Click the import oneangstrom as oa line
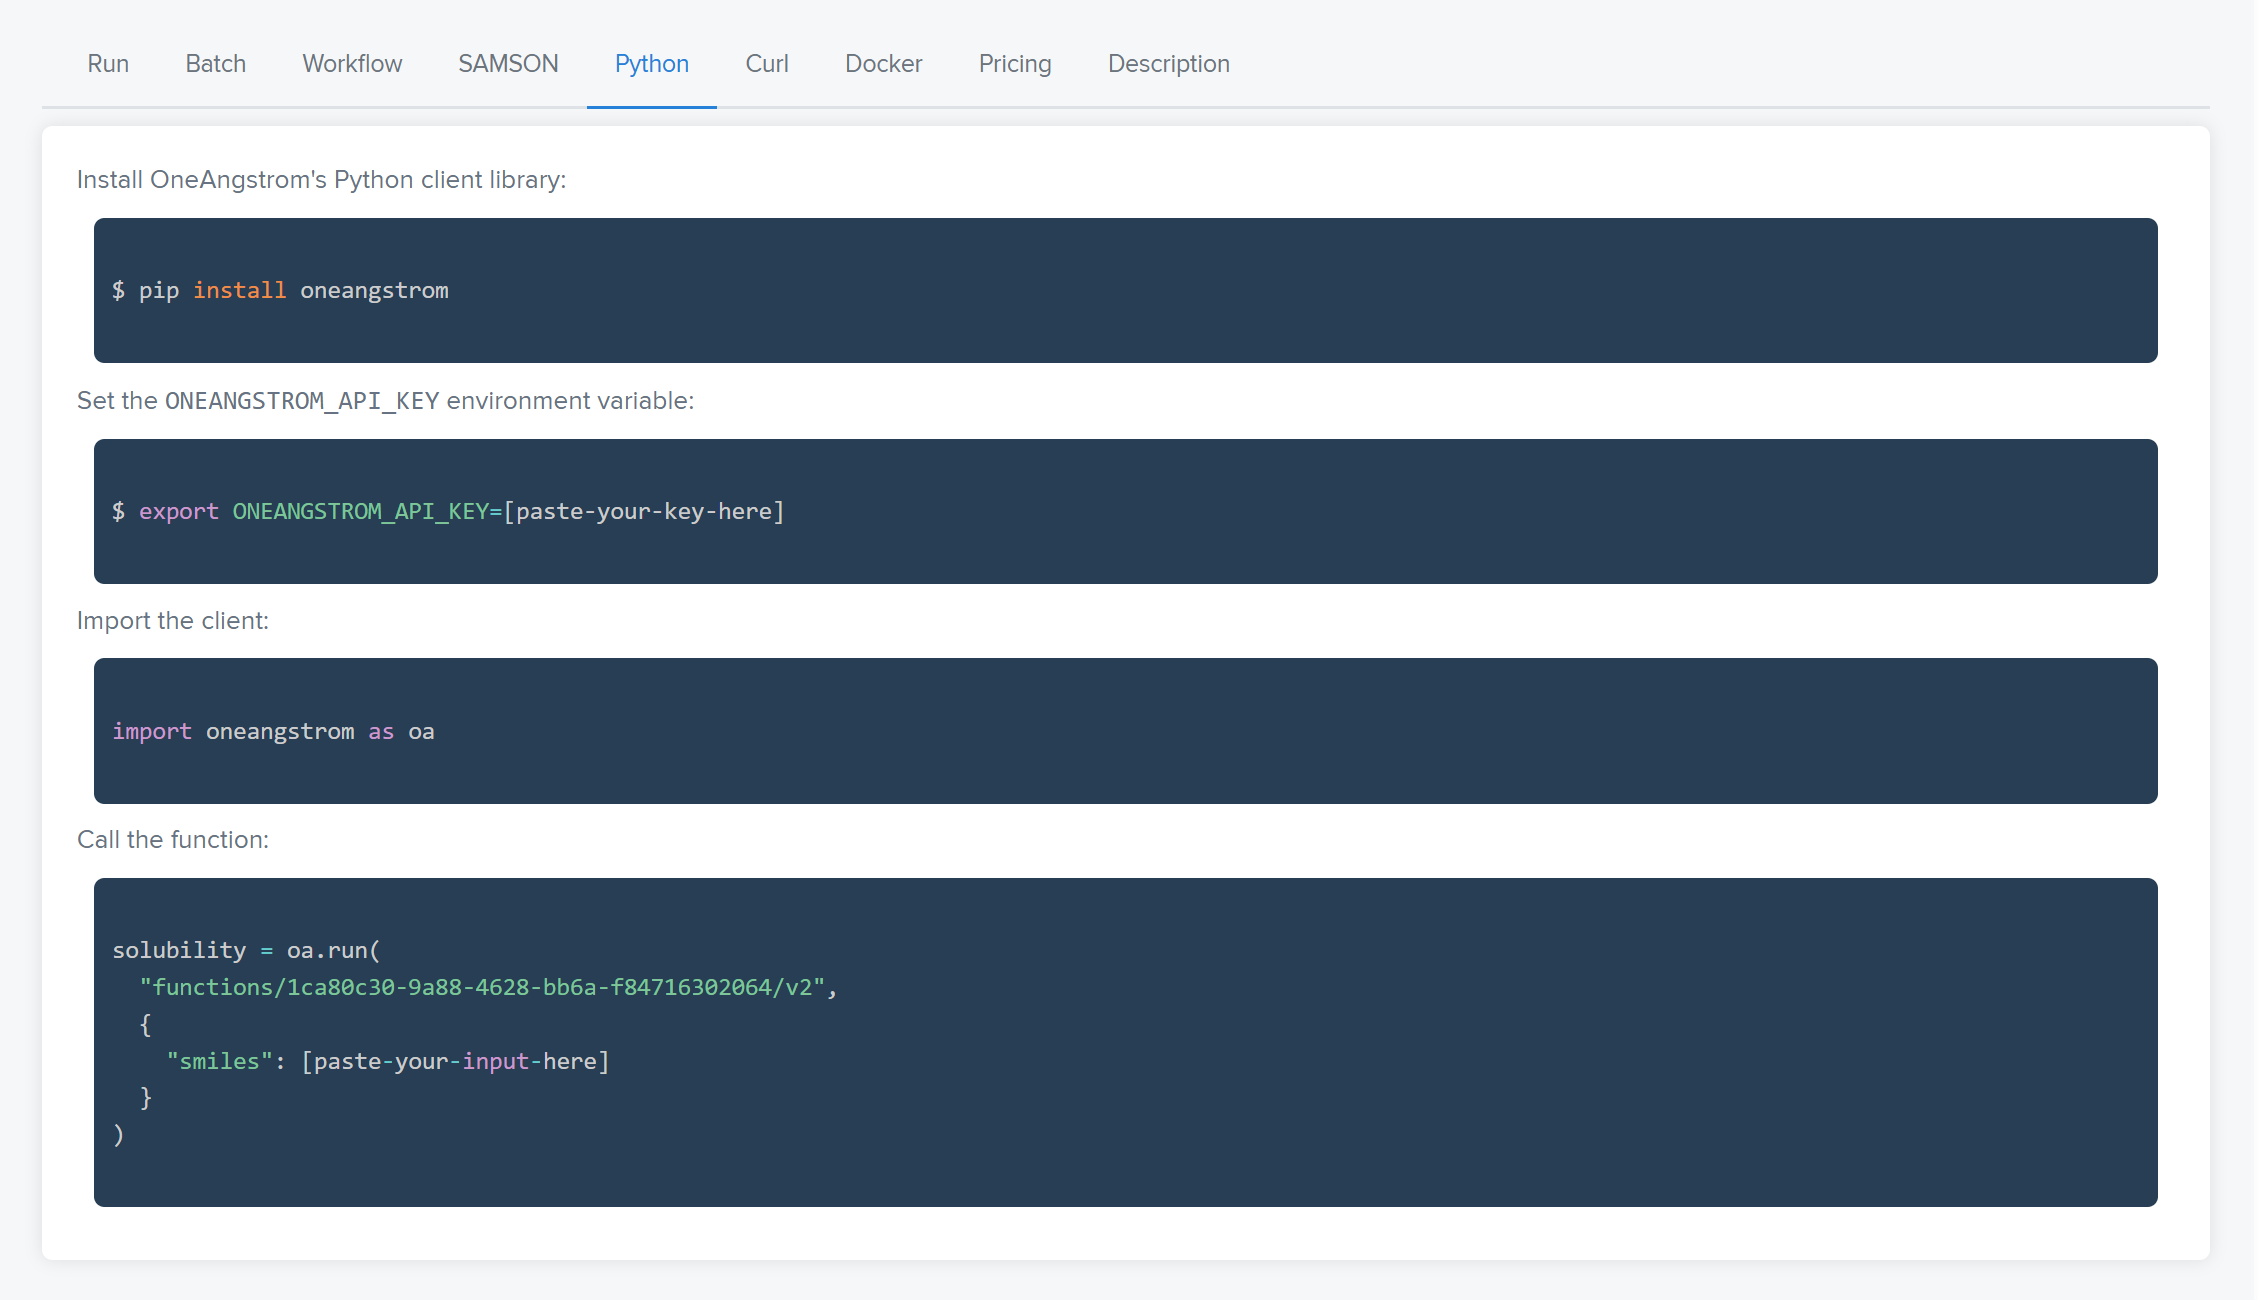The width and height of the screenshot is (2258, 1300). pyautogui.click(x=273, y=732)
